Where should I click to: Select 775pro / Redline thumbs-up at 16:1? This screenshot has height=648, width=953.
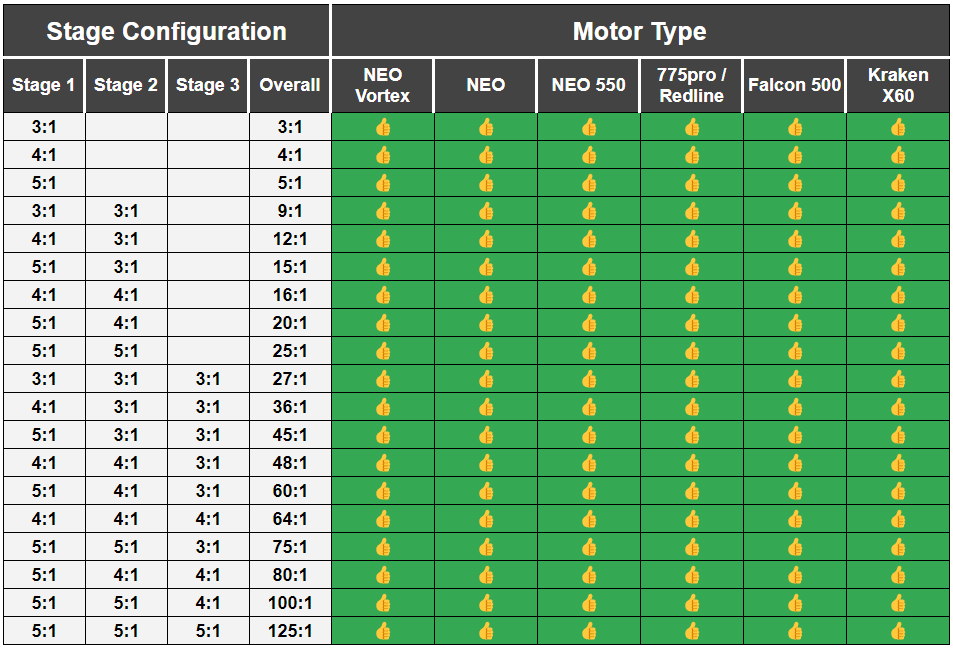tap(692, 295)
